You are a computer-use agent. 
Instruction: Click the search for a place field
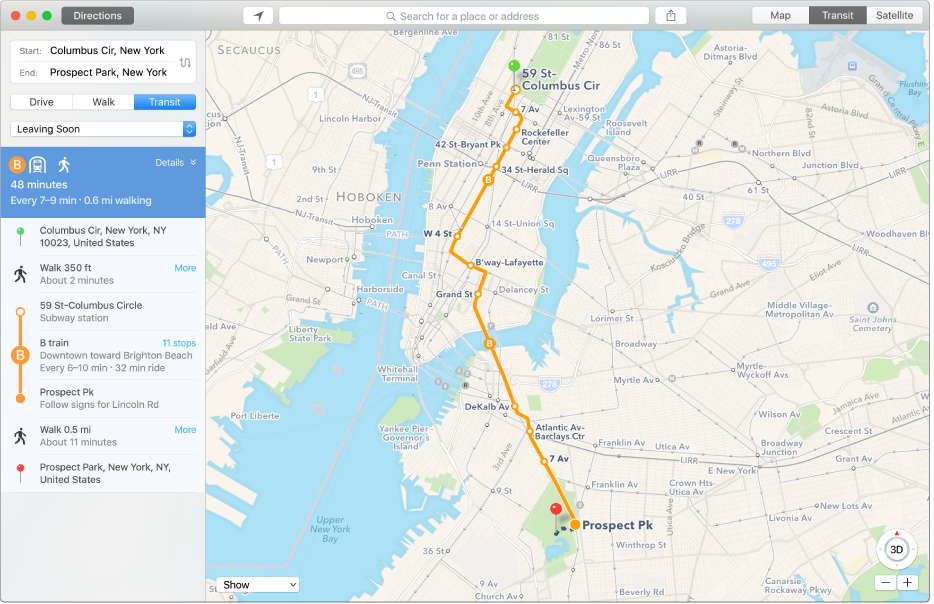click(x=464, y=16)
